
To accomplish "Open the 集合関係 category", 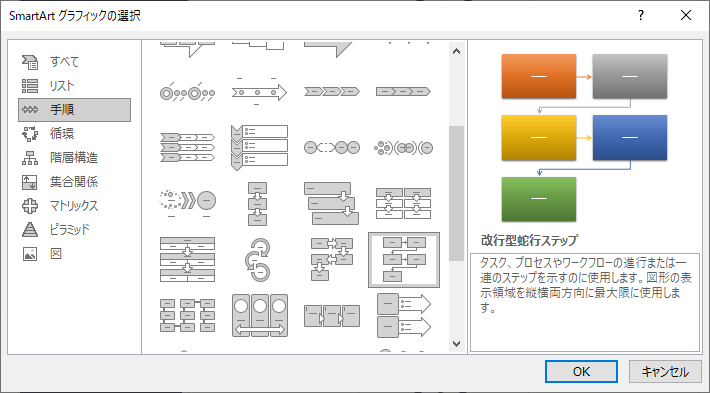I will click(x=74, y=182).
